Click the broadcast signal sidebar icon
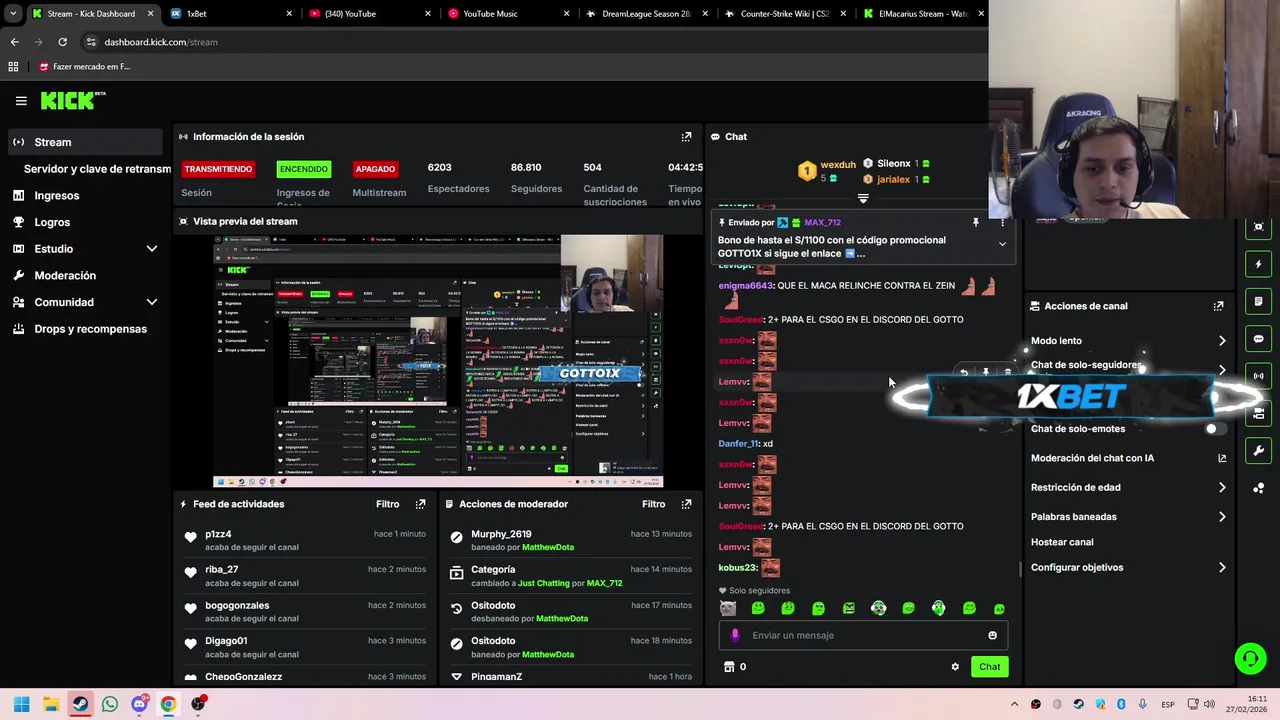The width and height of the screenshot is (1280, 720). 1258,376
